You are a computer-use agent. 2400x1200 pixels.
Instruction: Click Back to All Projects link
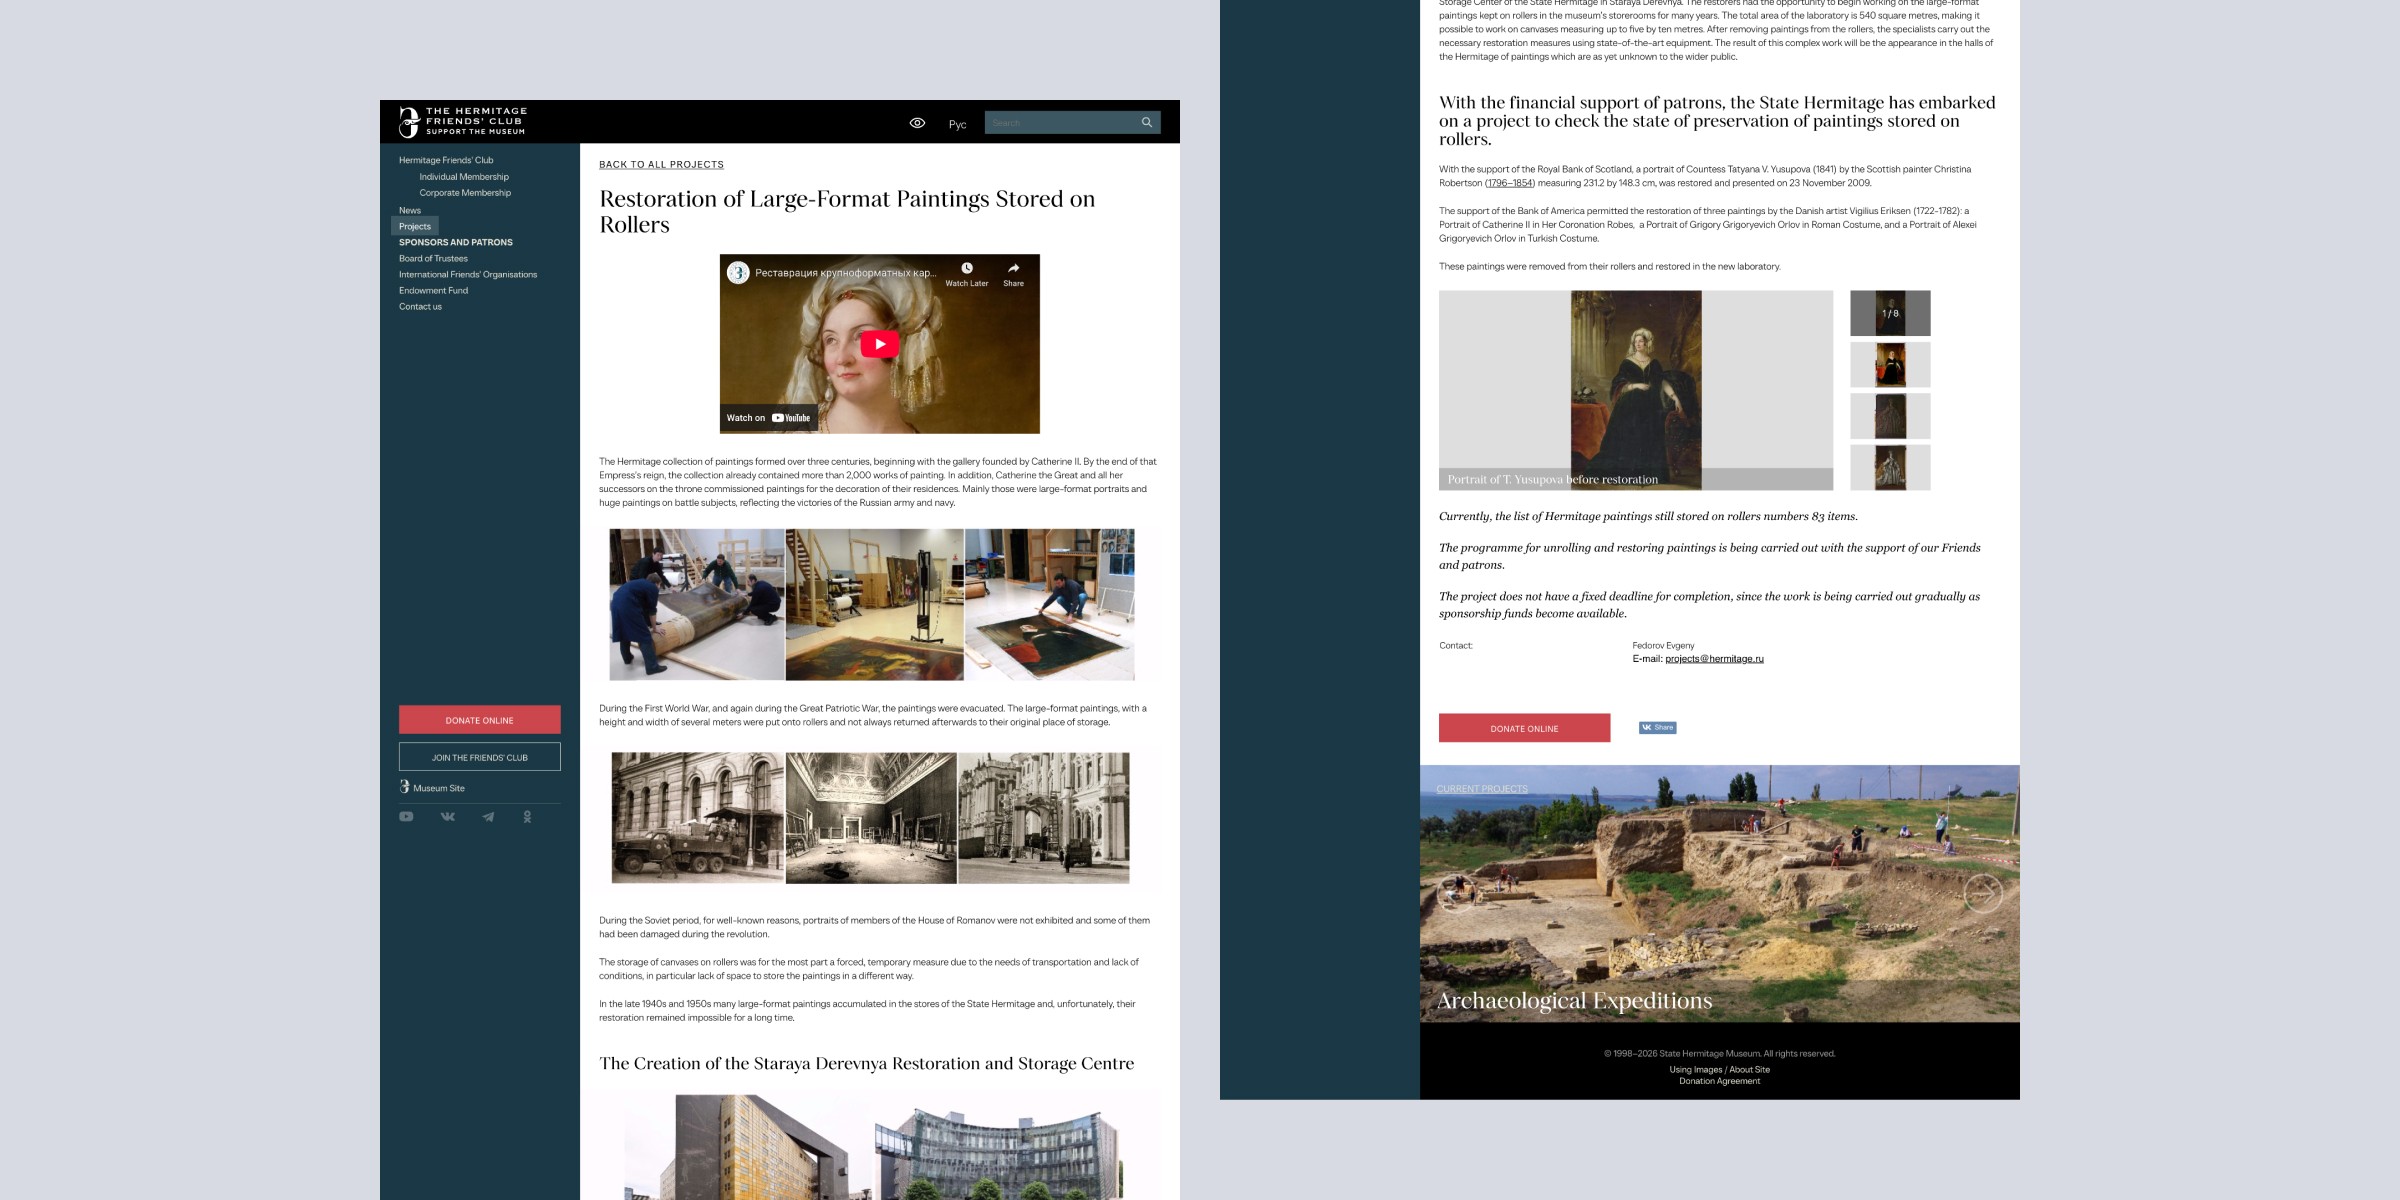(x=661, y=165)
